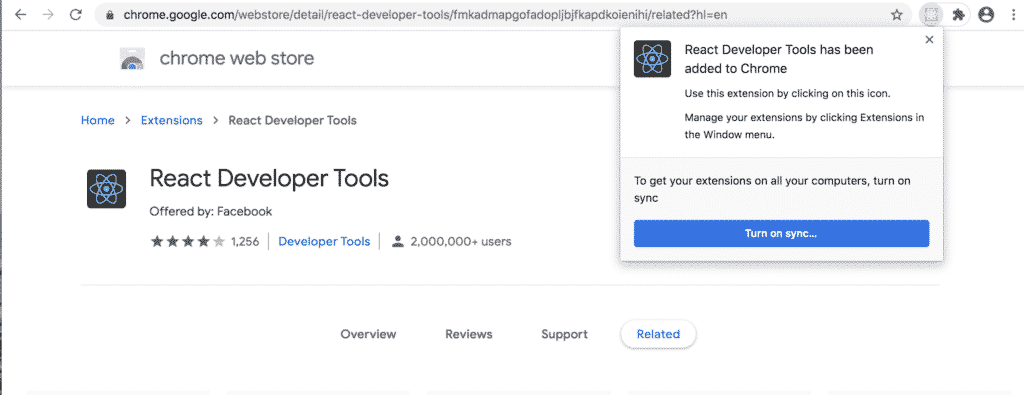Reload the page with the refresh icon

[76, 14]
